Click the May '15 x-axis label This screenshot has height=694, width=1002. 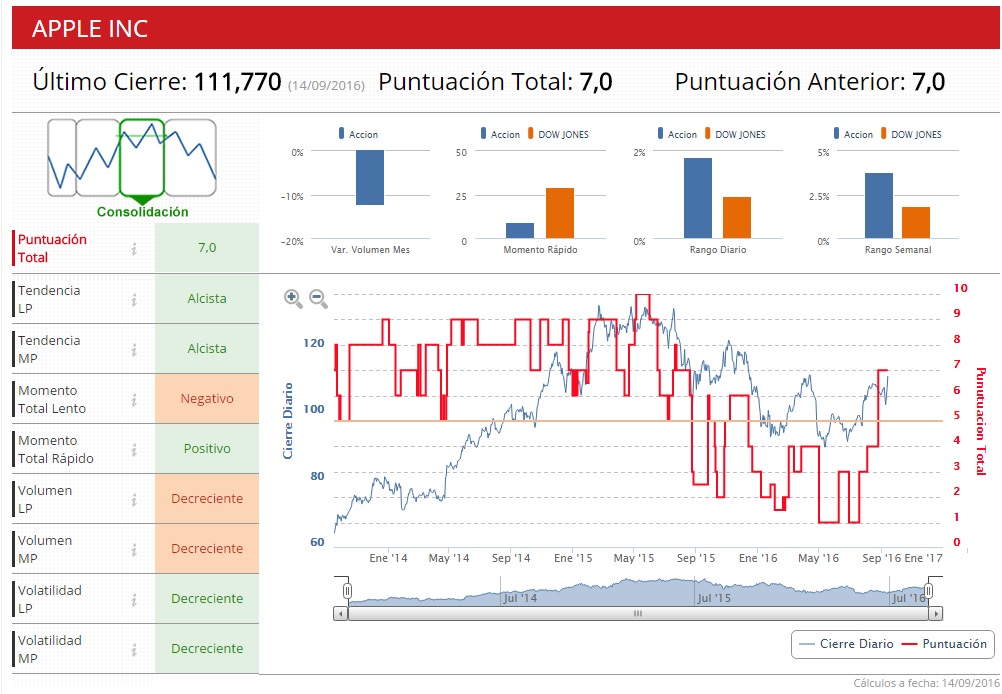click(x=634, y=558)
